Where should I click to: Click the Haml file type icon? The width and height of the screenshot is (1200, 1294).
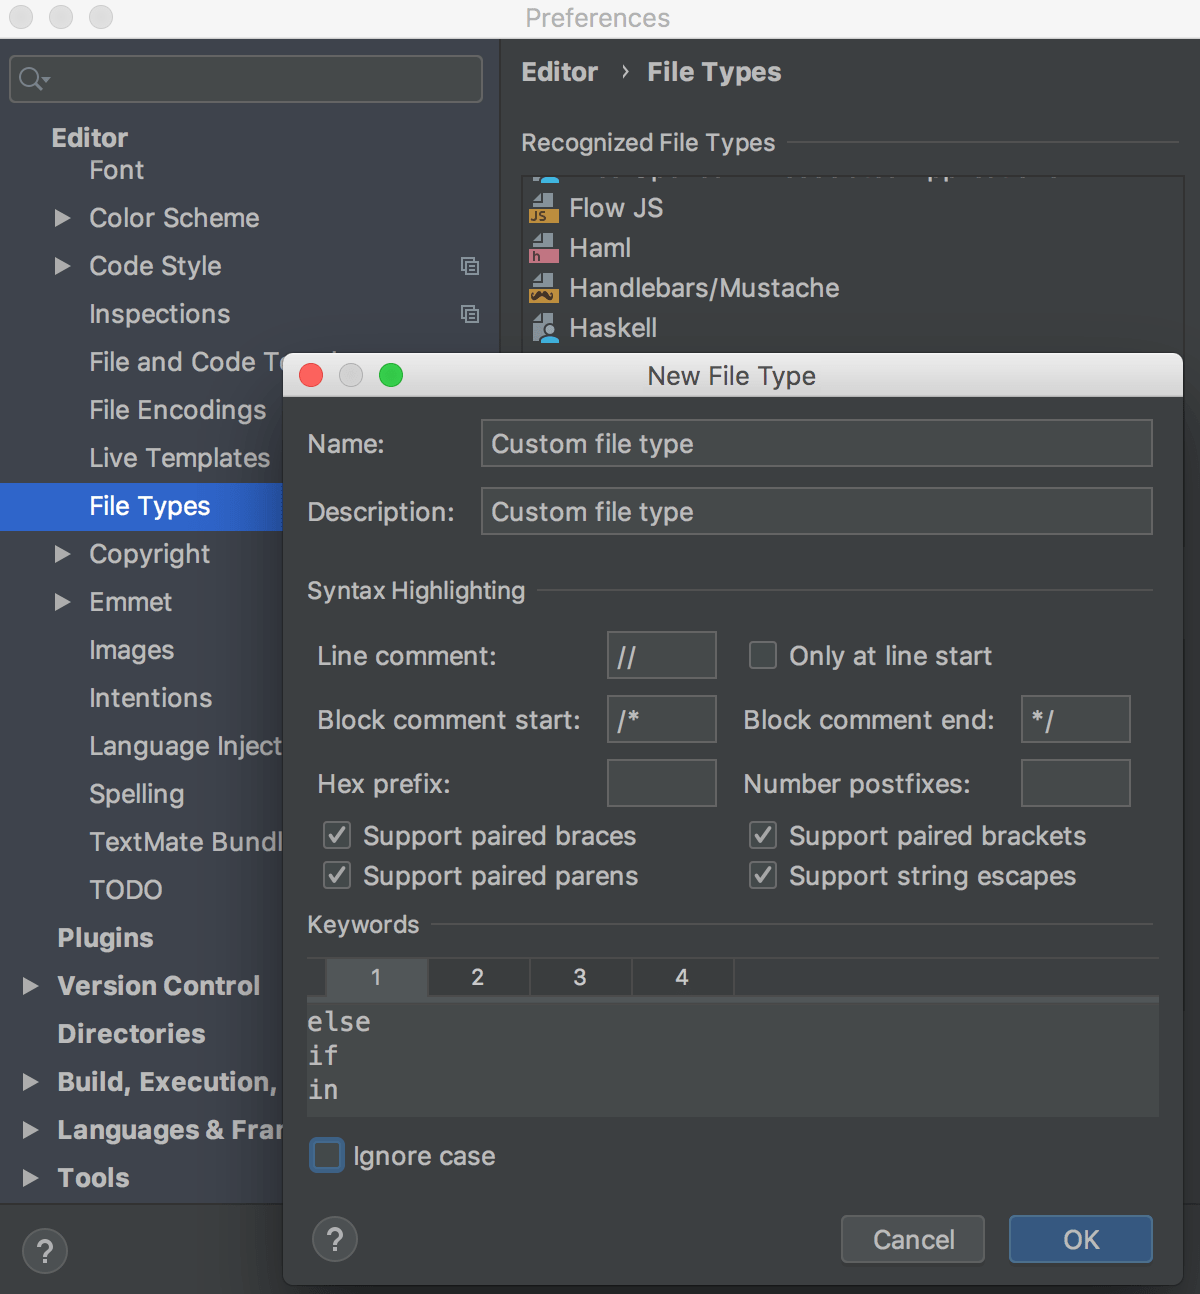pyautogui.click(x=544, y=247)
